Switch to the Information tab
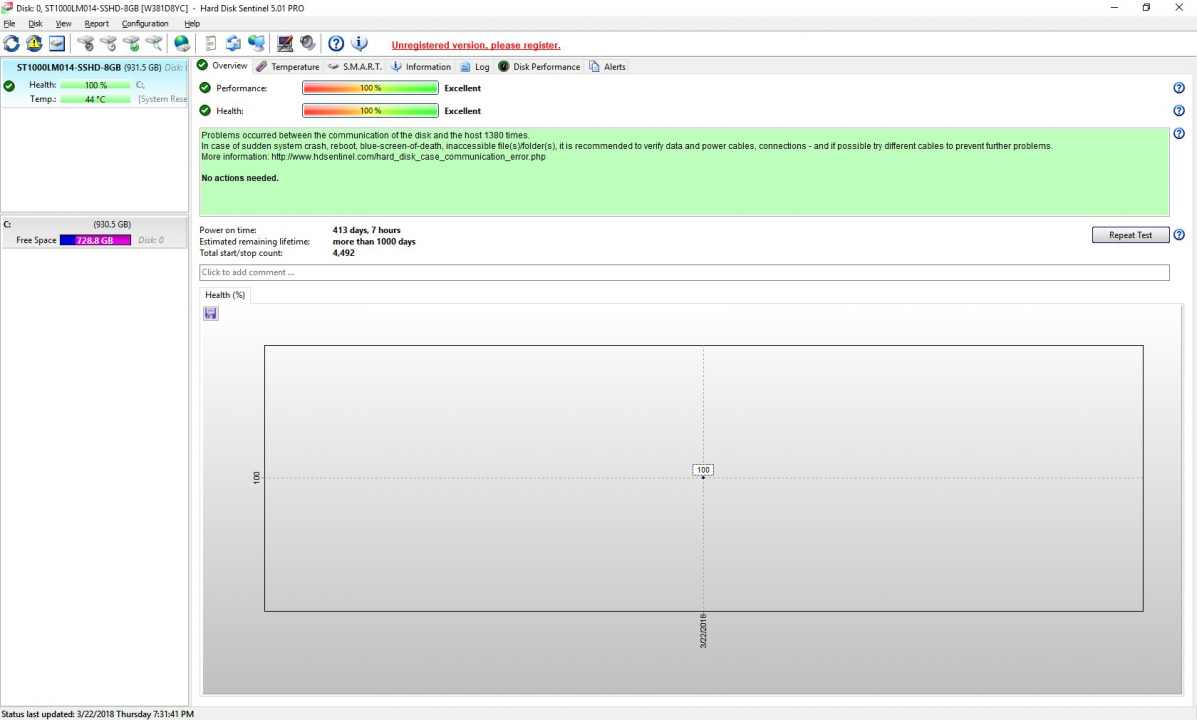1197x720 pixels. tap(421, 66)
